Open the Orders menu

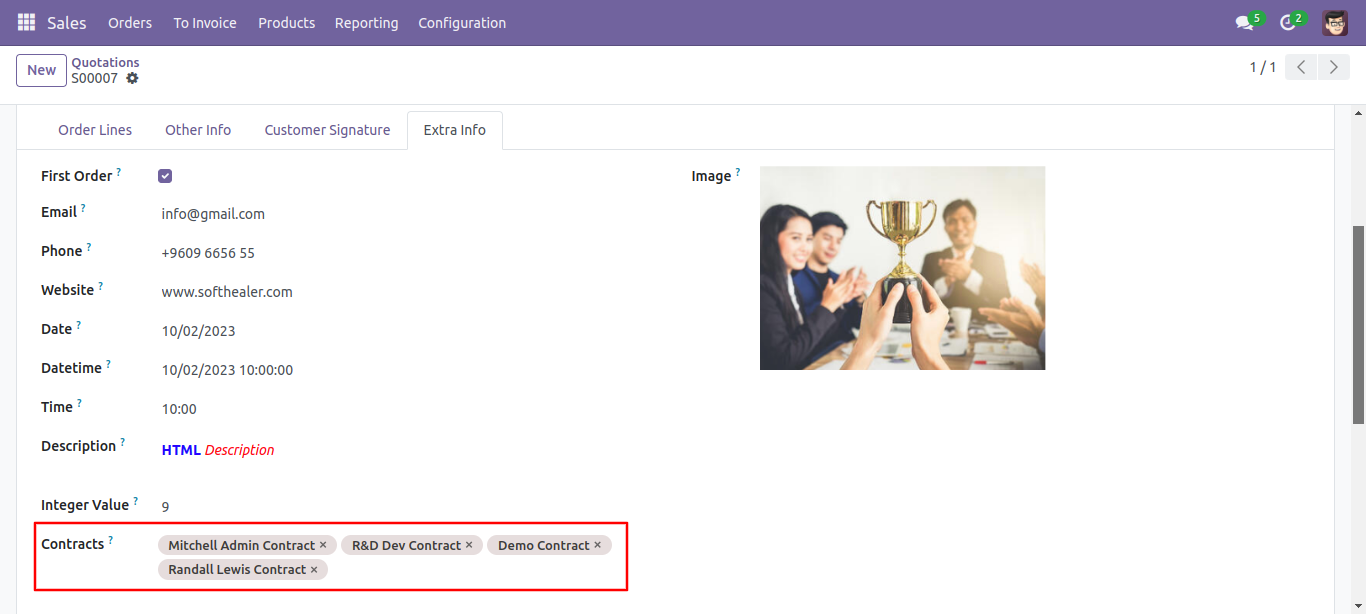130,23
